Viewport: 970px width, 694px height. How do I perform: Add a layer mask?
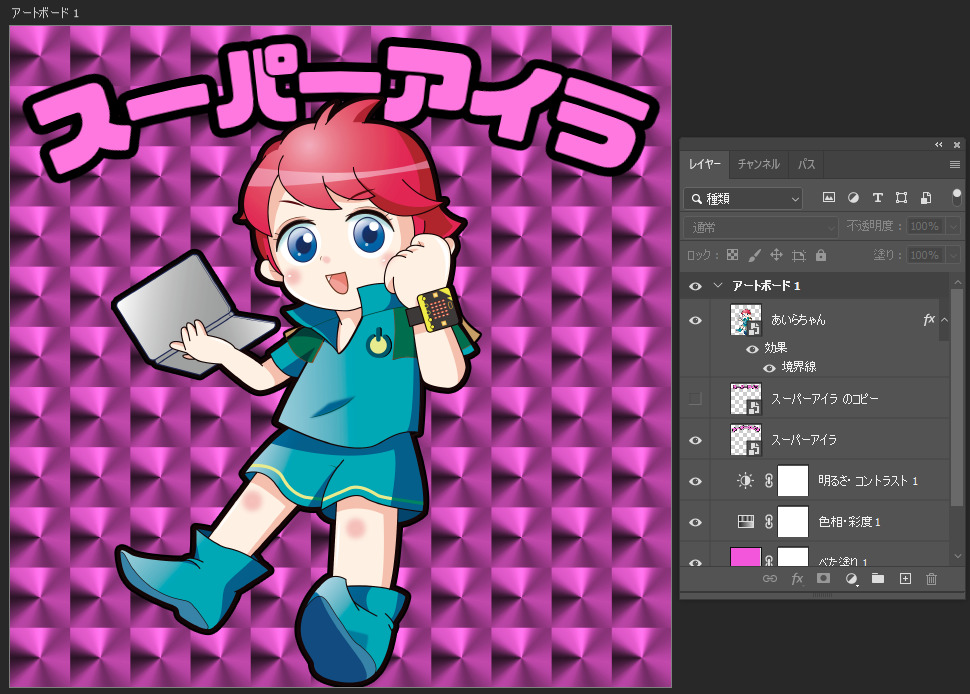coord(823,578)
